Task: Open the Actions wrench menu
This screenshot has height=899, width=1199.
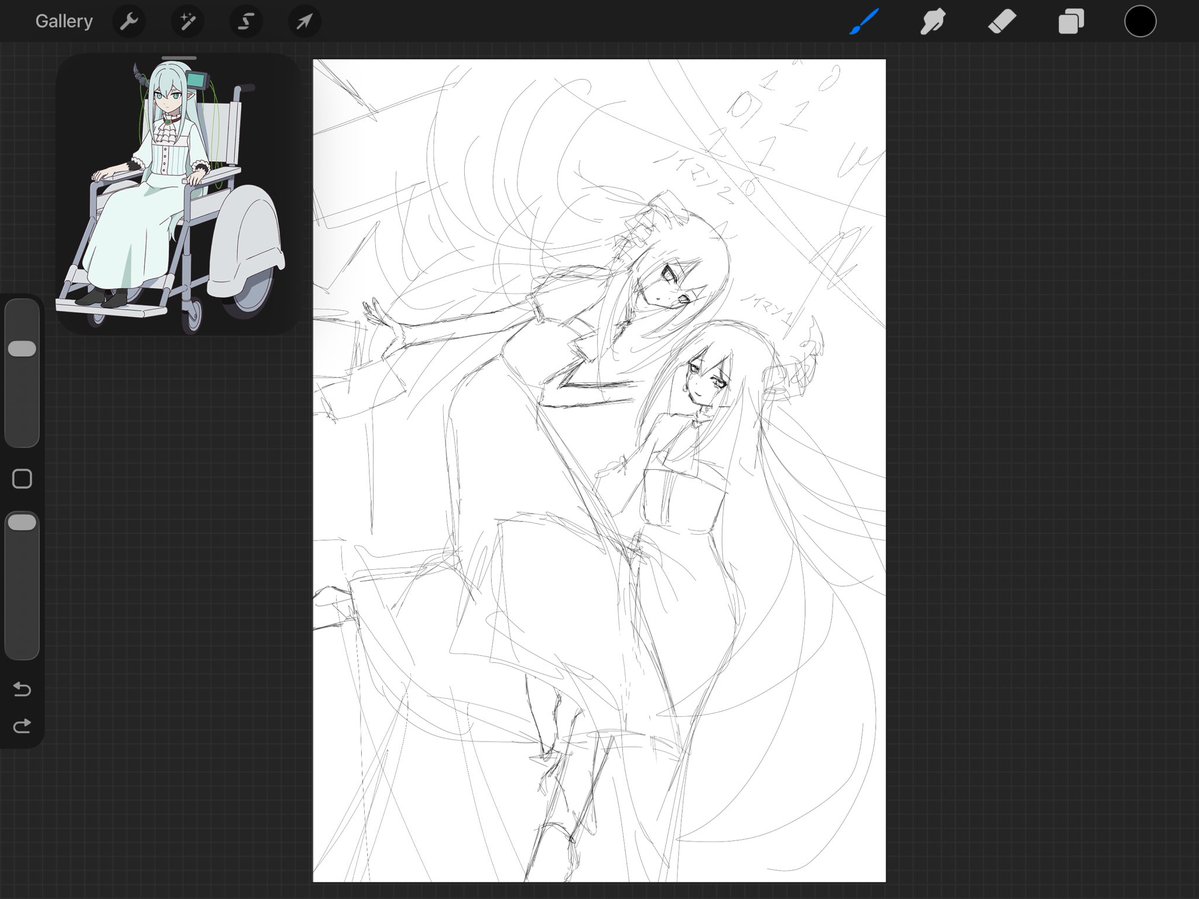Action: click(x=128, y=21)
